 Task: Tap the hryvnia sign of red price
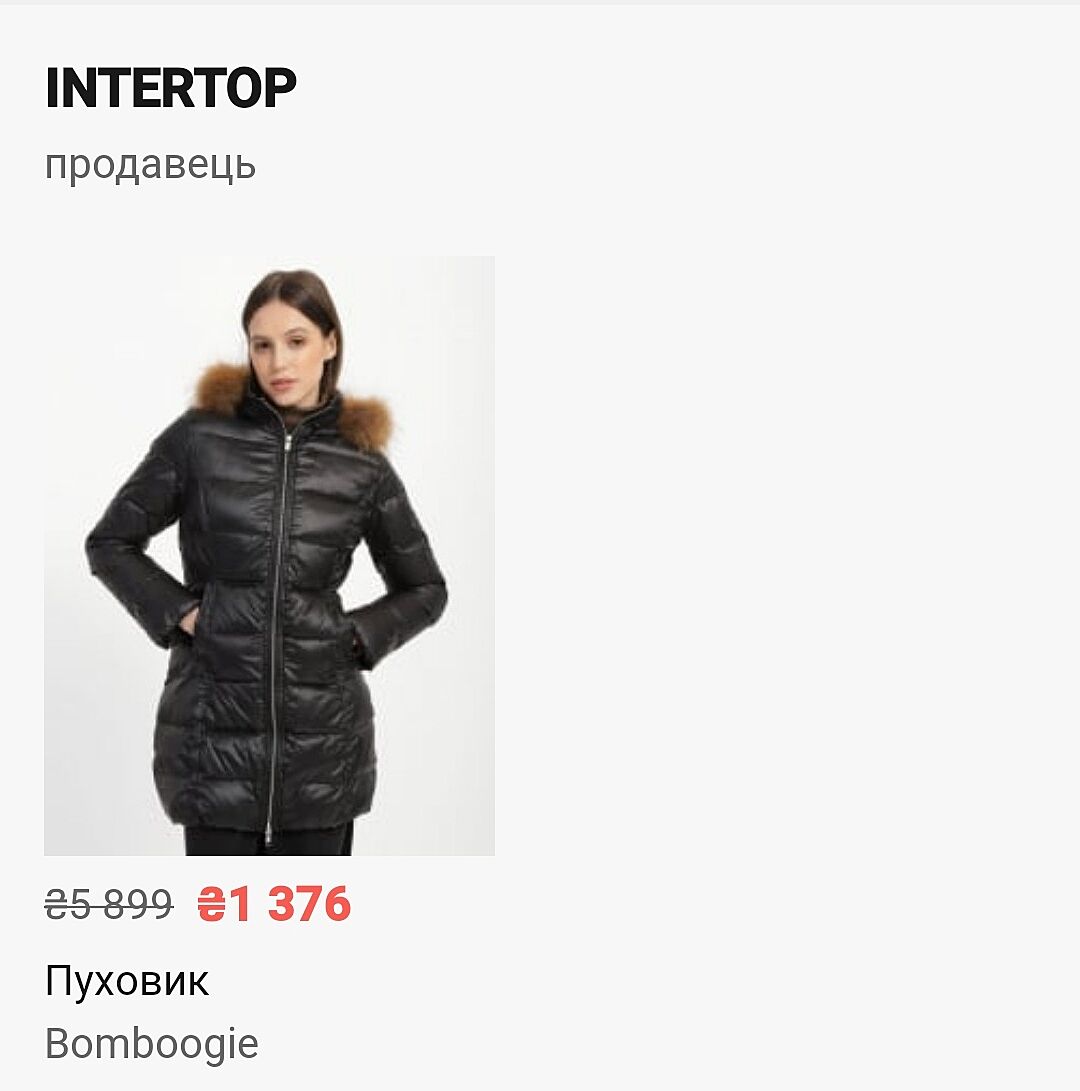coord(211,905)
